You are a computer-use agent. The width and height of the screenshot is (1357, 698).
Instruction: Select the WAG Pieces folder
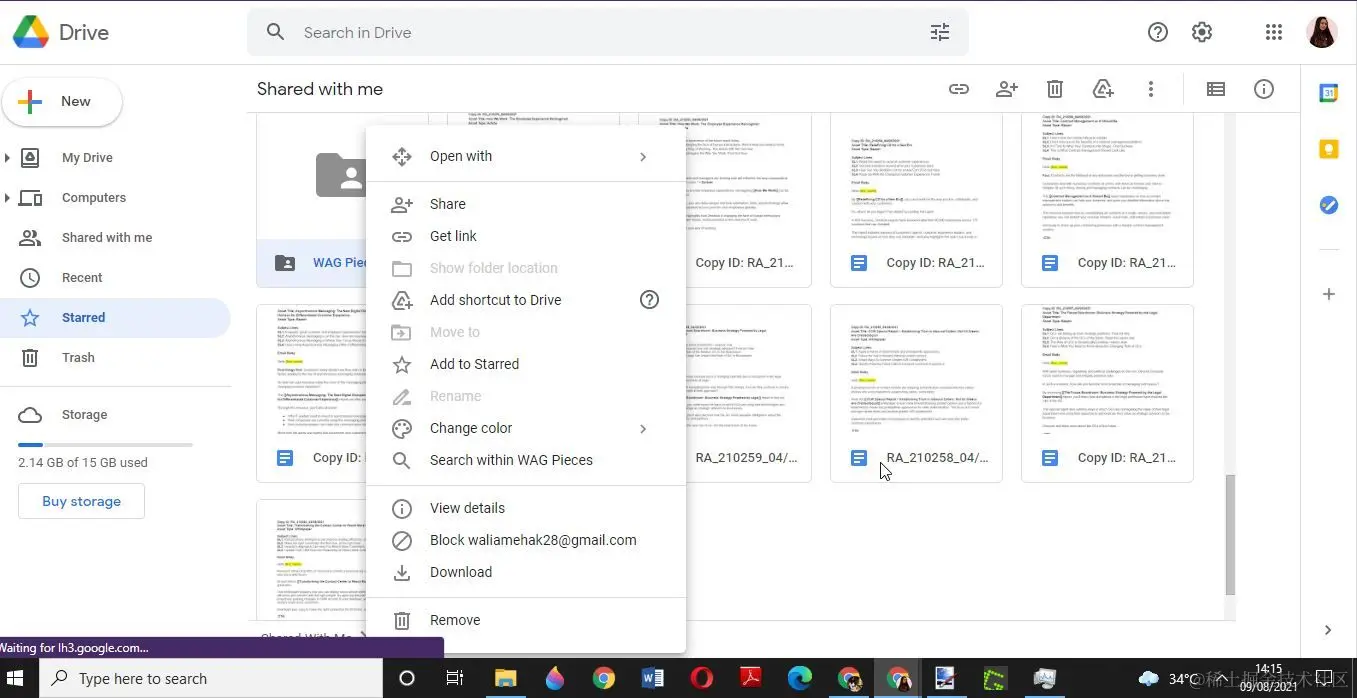tap(313, 200)
